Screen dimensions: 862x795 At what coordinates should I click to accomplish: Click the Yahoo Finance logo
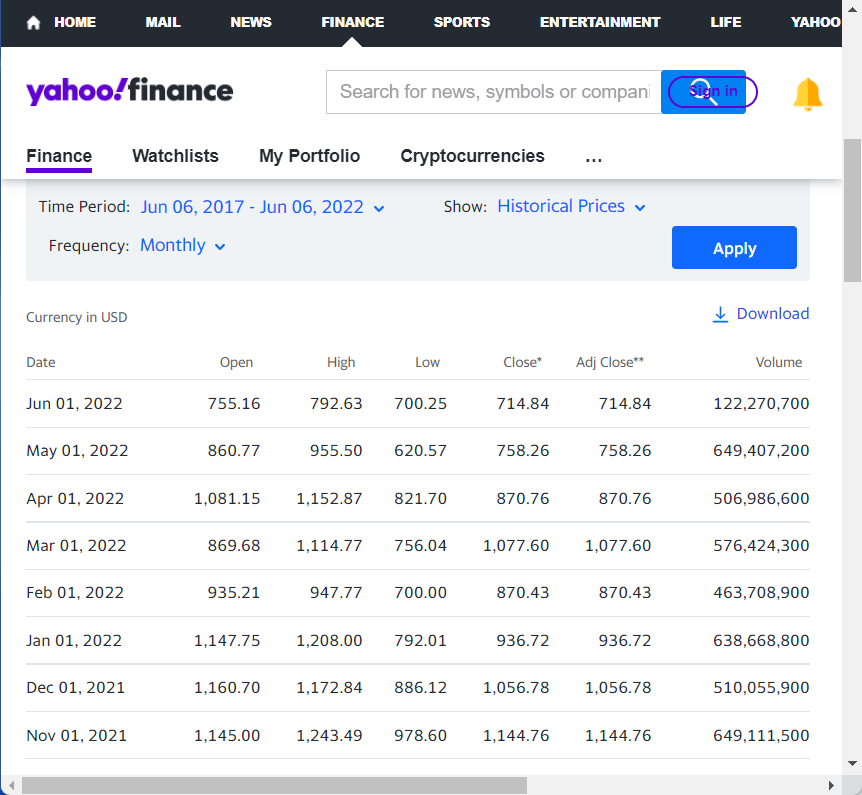(130, 92)
